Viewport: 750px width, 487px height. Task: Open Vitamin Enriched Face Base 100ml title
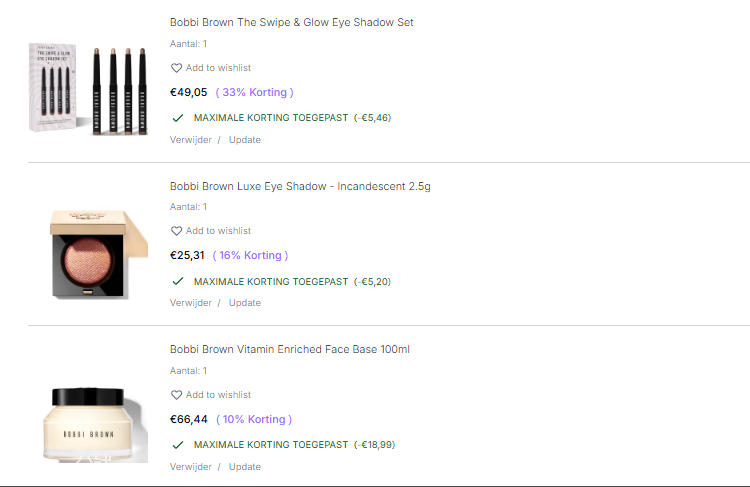(x=289, y=349)
